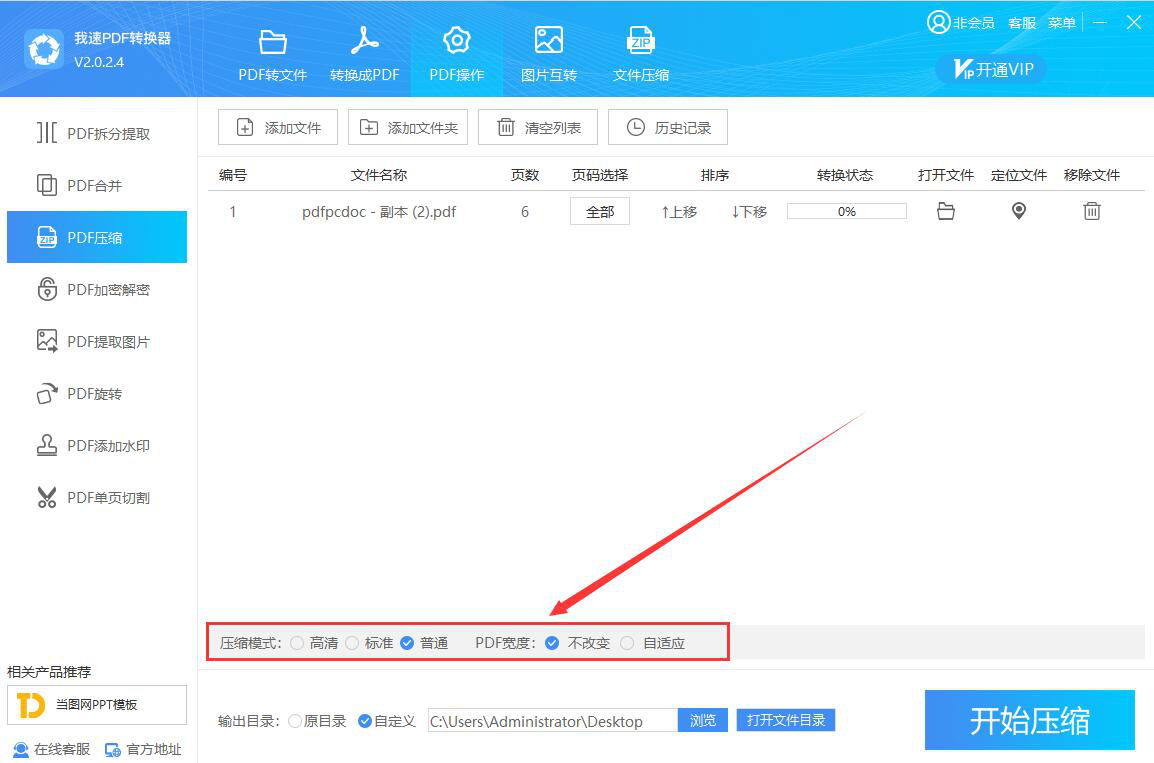Go to the 文件压缩 tab
Screen dimensions: 1154x763
pos(640,54)
